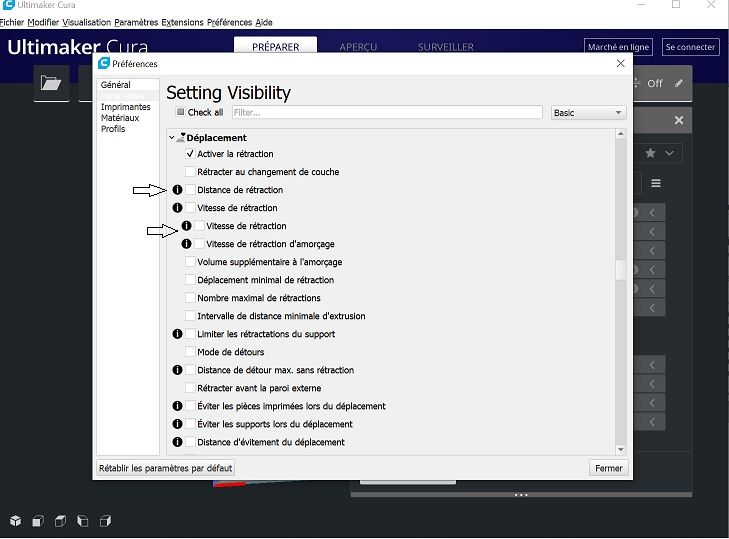The width and height of the screenshot is (729, 539).
Task: Click the left view cube icon
Action: click(x=83, y=521)
